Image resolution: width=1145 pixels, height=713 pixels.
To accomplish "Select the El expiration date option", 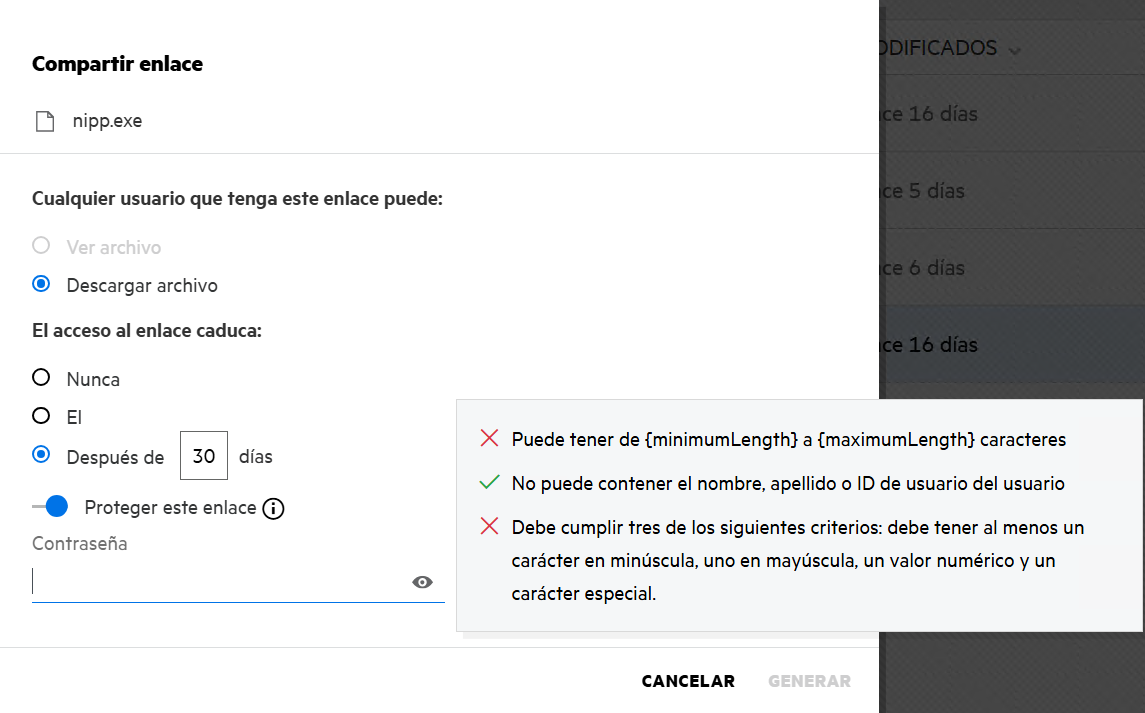I will [41, 415].
